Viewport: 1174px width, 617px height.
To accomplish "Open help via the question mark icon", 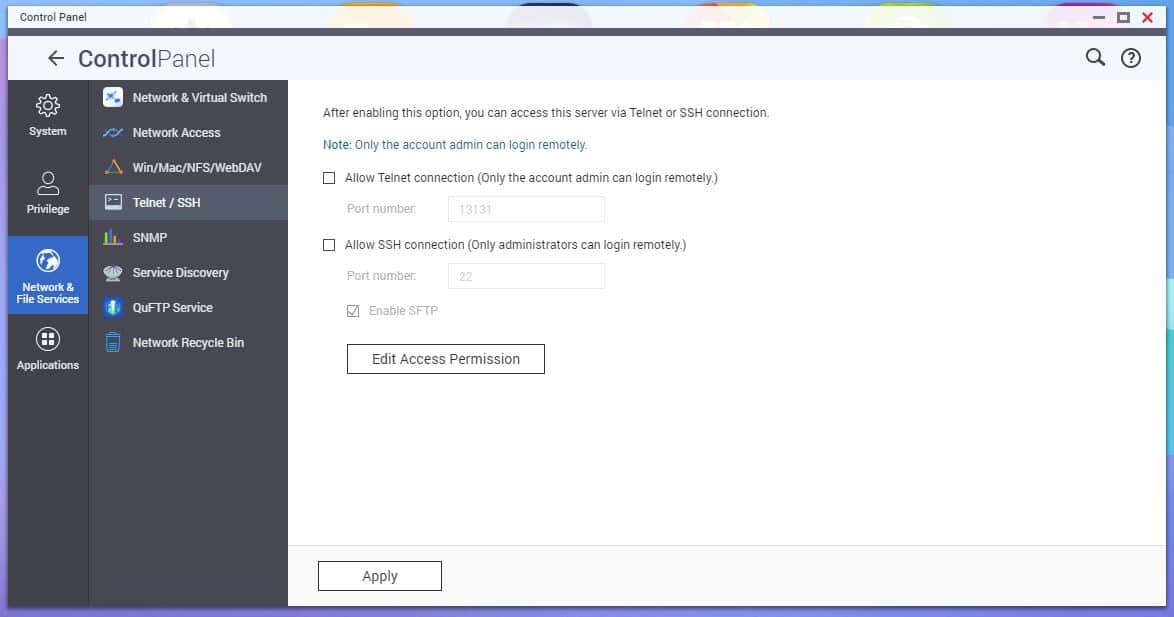I will (x=1131, y=58).
